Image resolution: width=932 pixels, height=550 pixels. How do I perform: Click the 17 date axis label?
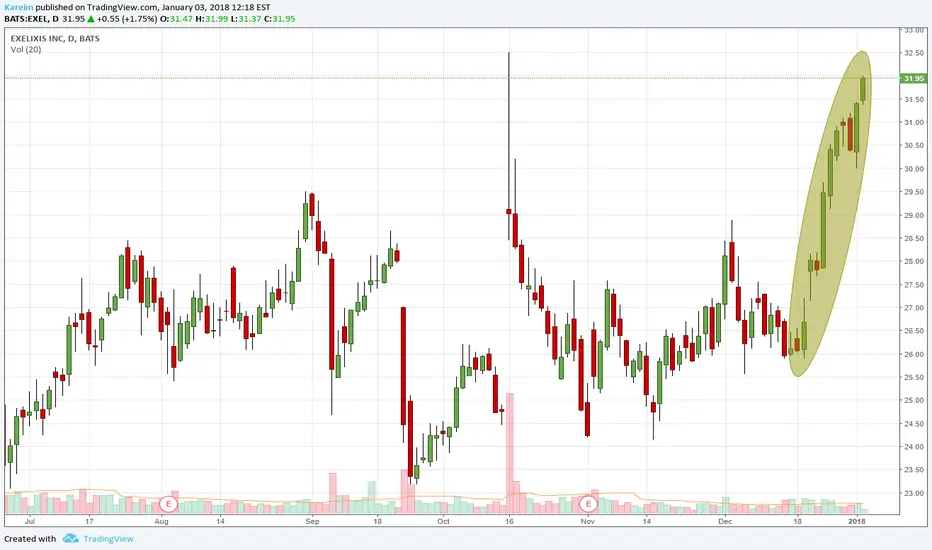89,521
